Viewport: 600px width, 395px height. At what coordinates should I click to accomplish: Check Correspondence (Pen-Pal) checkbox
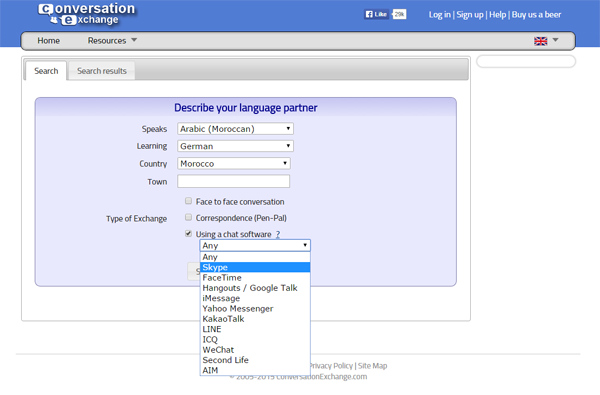click(188, 217)
